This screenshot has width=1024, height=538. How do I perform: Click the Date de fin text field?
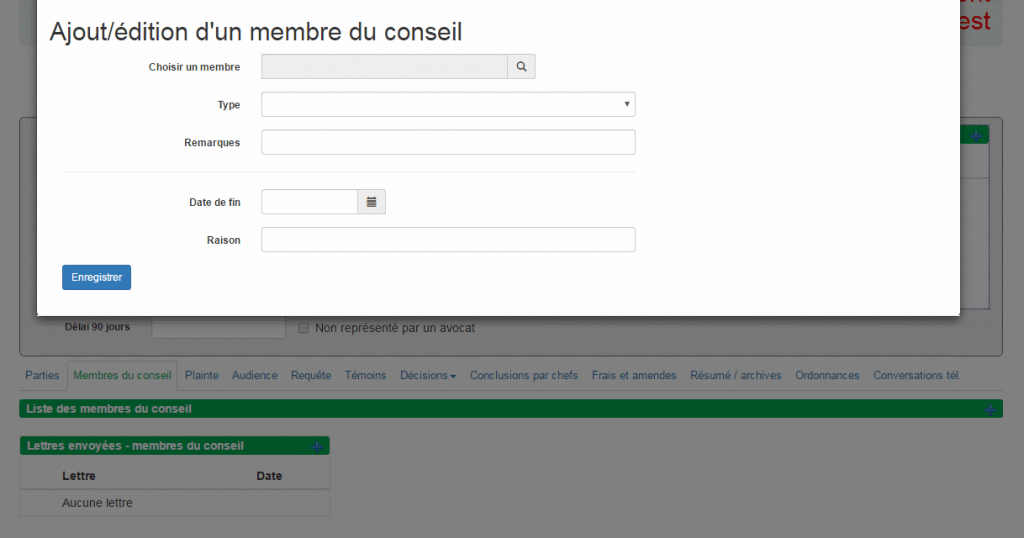pyautogui.click(x=310, y=202)
